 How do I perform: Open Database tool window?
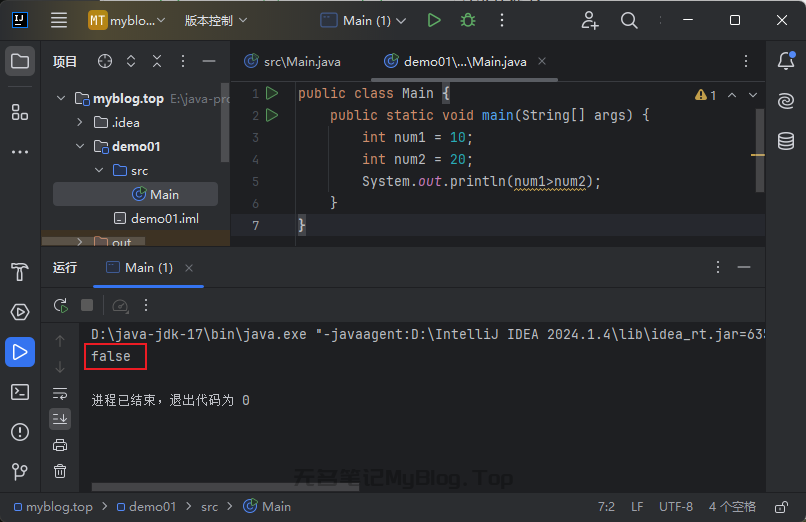point(786,141)
